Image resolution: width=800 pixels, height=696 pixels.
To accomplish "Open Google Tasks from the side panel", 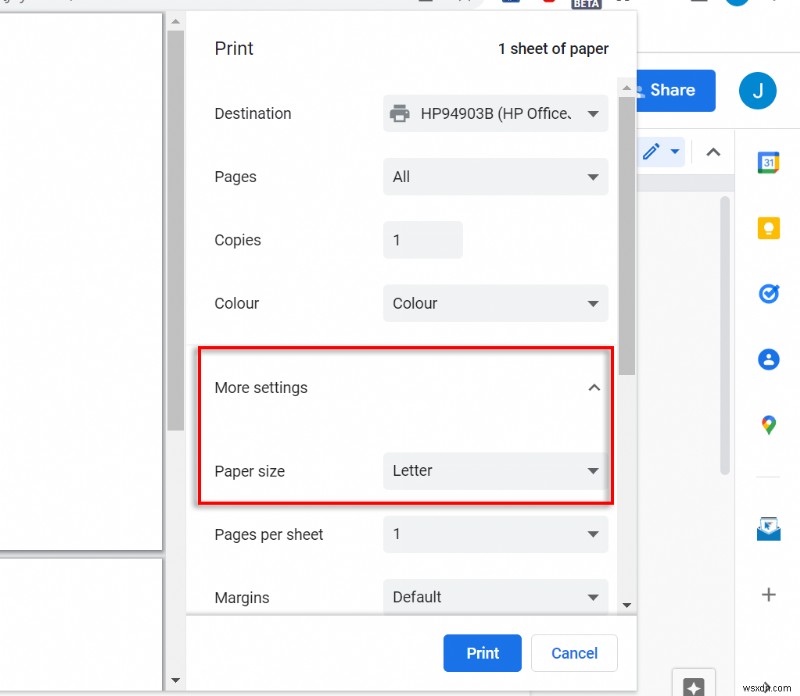I will click(x=767, y=293).
